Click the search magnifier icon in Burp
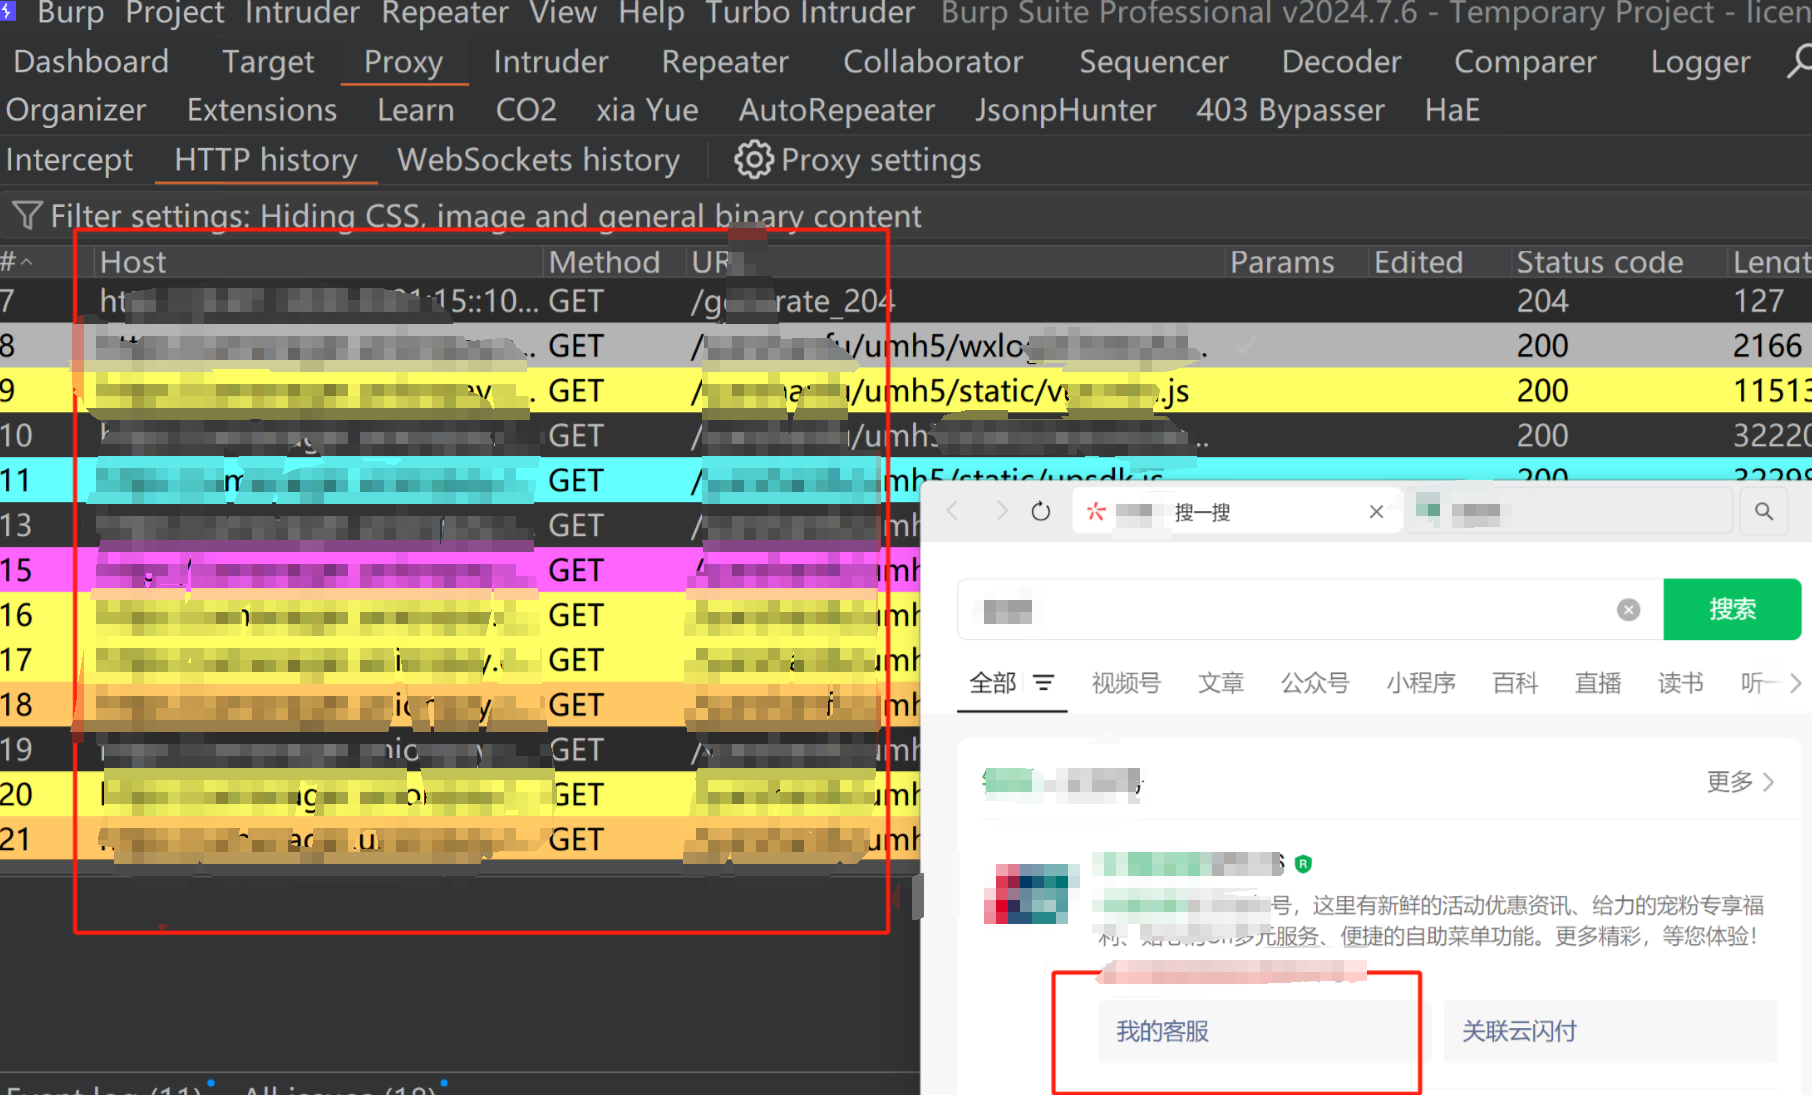 click(1799, 61)
